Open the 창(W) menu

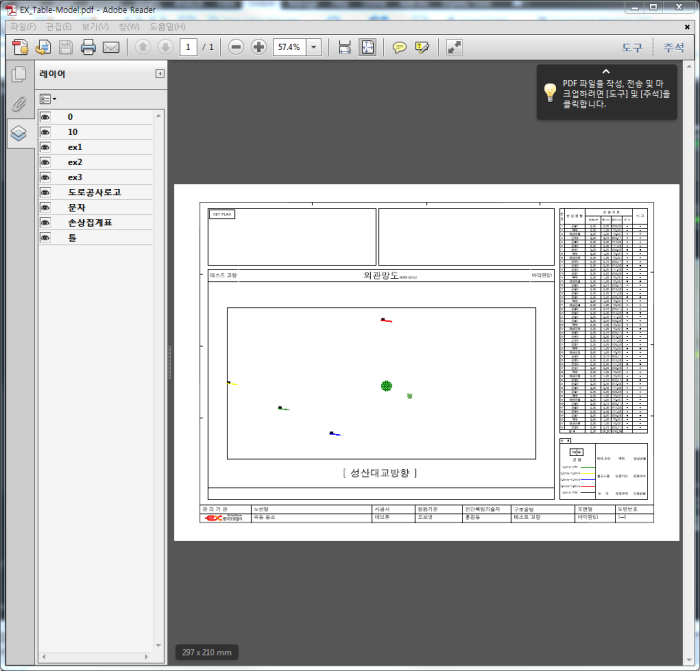coord(129,27)
